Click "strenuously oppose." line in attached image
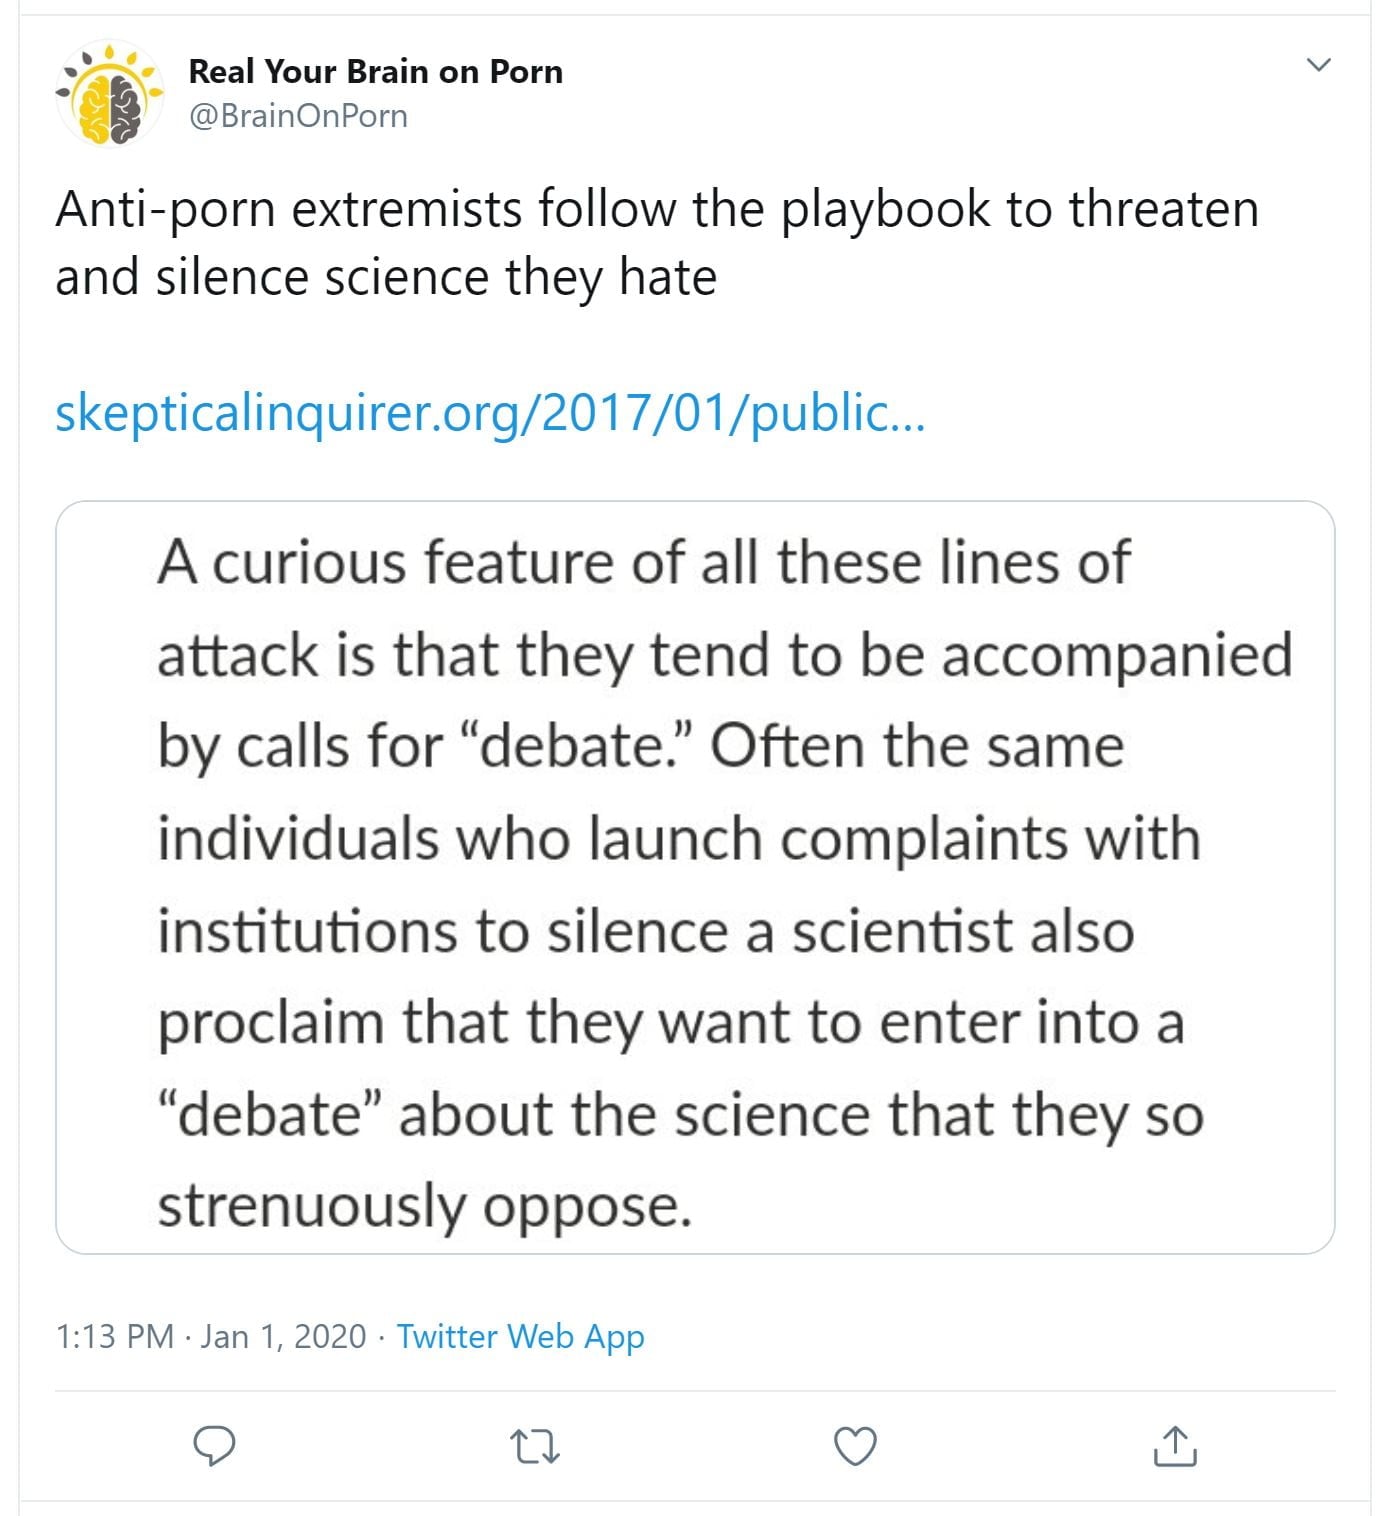This screenshot has height=1516, width=1393. pos(425,1205)
